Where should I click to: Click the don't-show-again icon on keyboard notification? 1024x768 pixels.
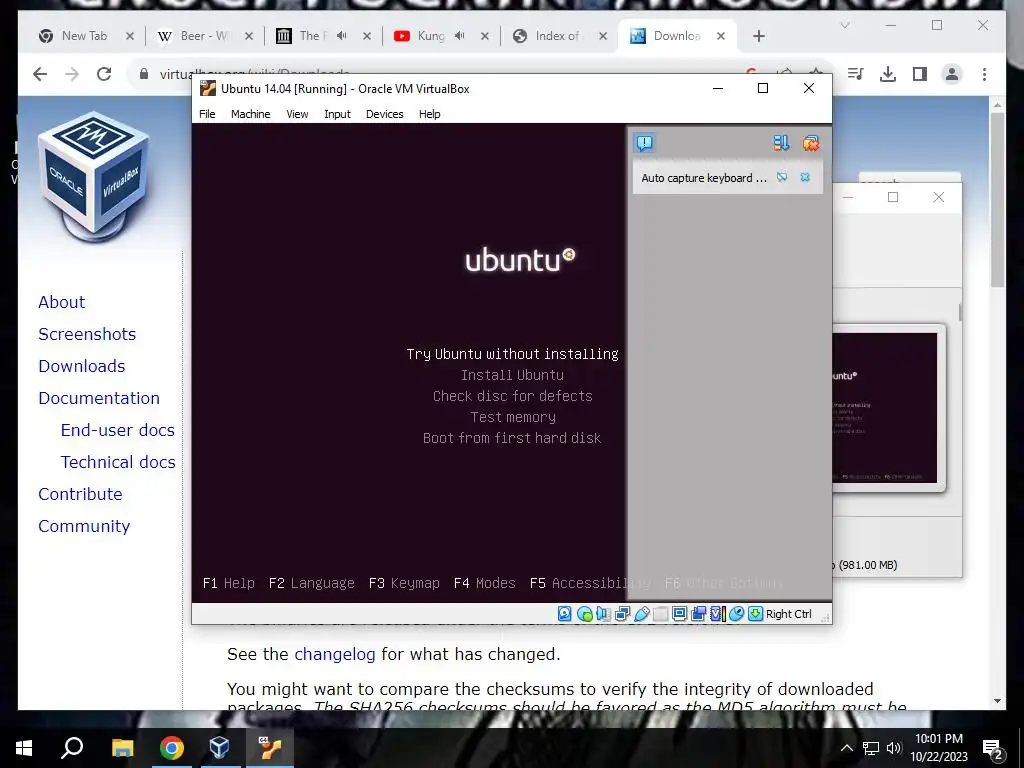click(x=782, y=178)
